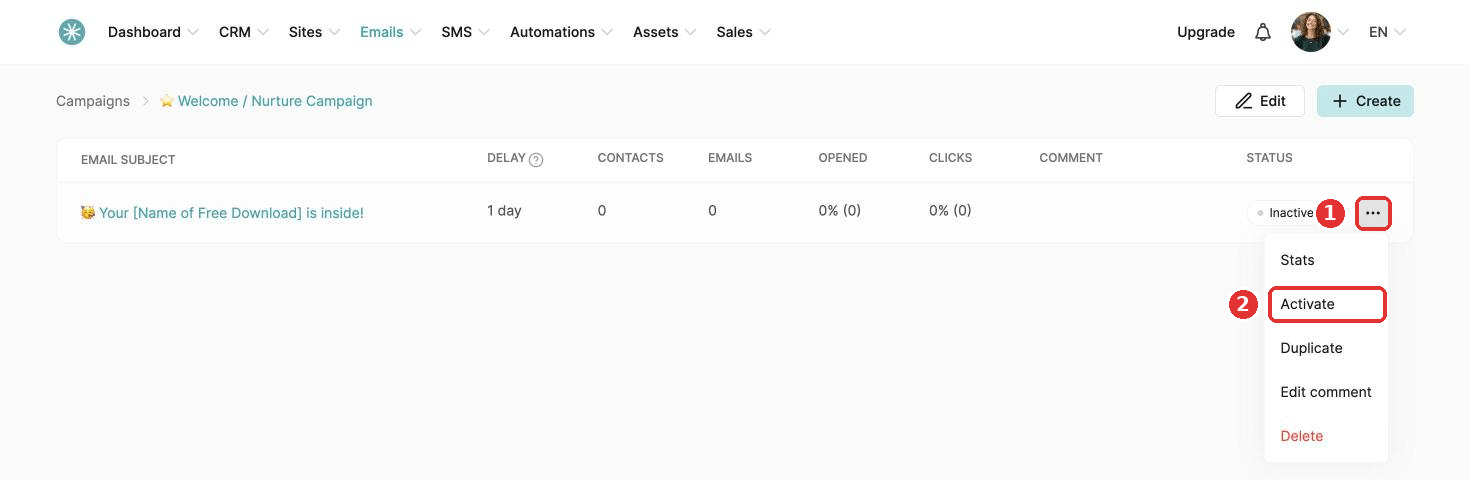Click the CONTACTS column header
This screenshot has height=480, width=1470.
click(x=630, y=158)
